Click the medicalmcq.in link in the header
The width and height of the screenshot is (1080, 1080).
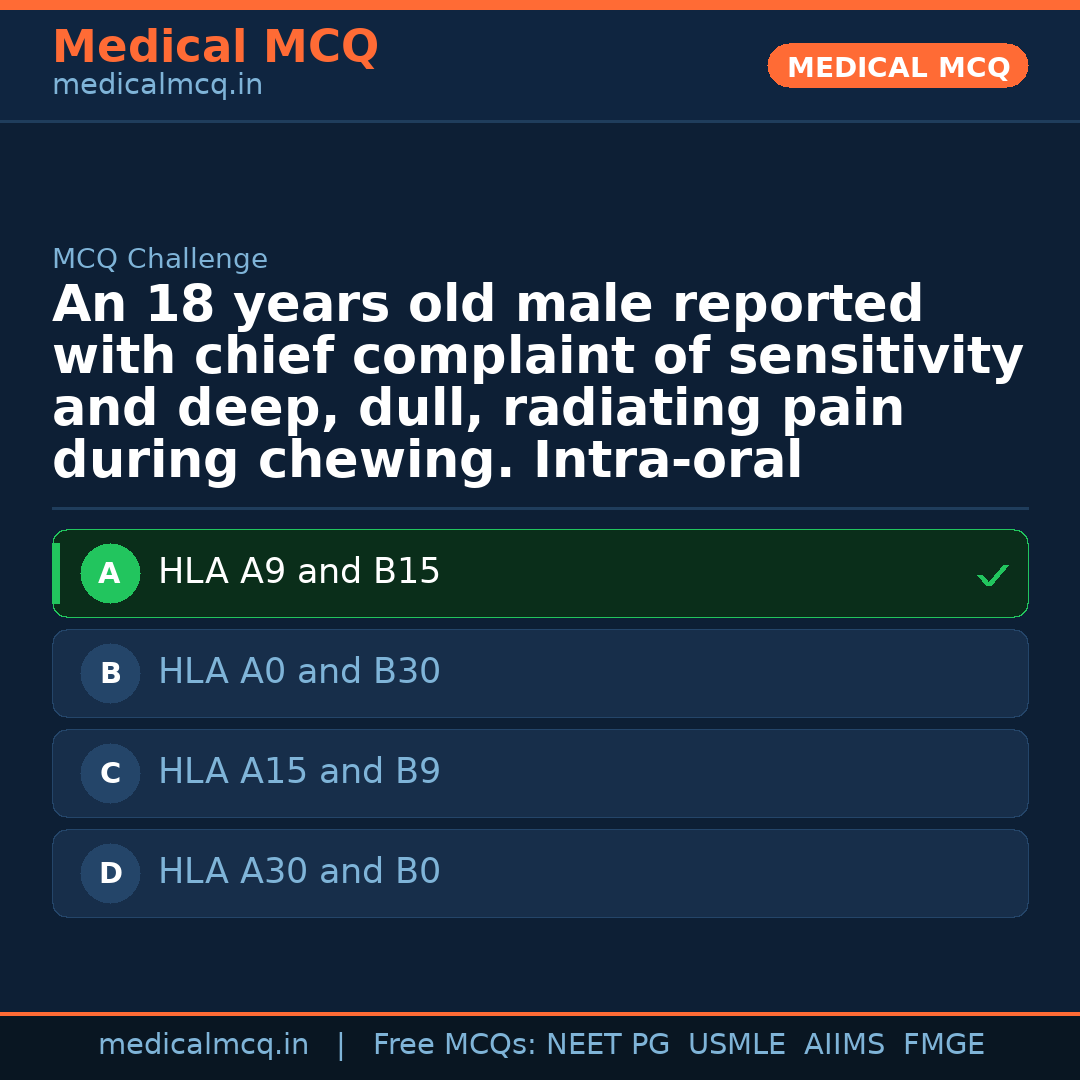tap(157, 84)
